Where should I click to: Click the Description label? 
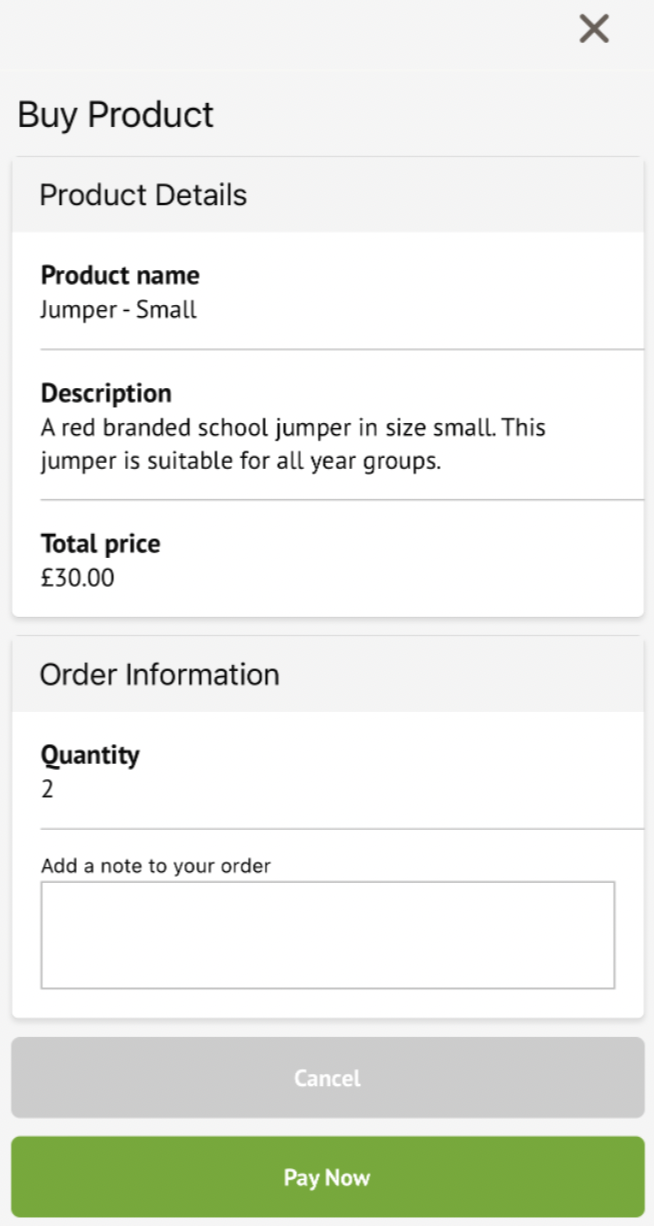106,393
